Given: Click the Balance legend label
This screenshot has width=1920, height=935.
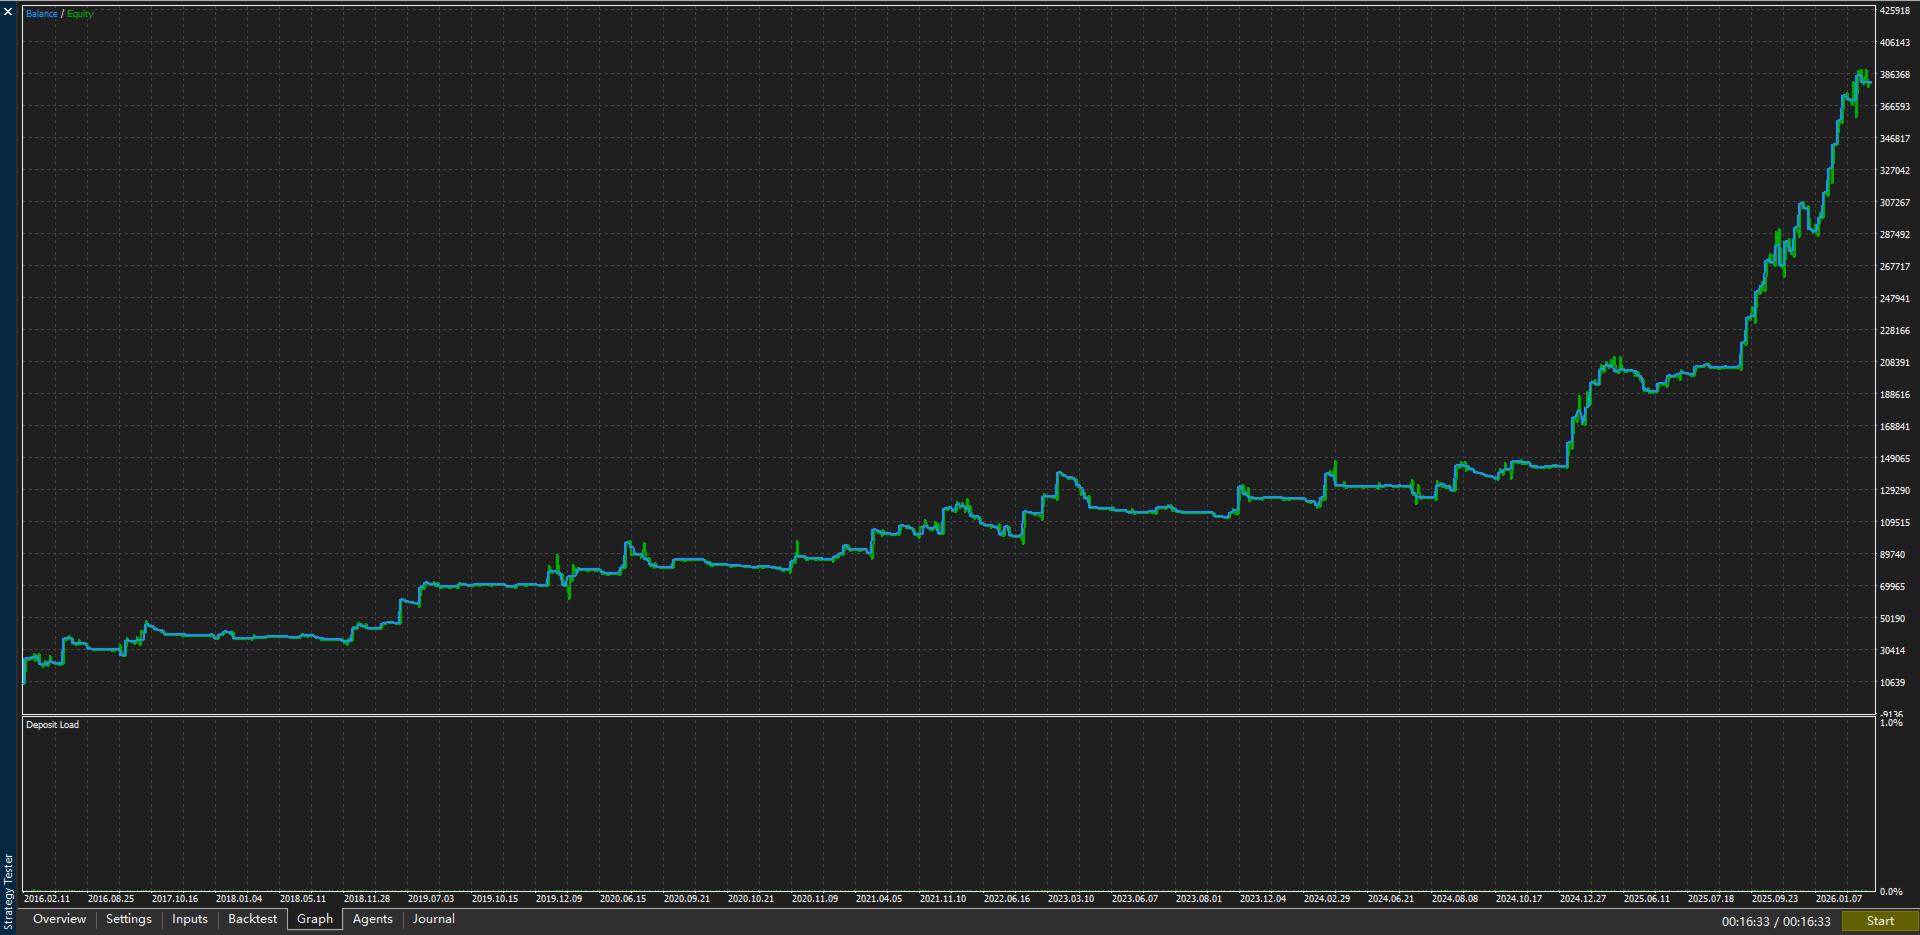Looking at the screenshot, I should tap(42, 14).
